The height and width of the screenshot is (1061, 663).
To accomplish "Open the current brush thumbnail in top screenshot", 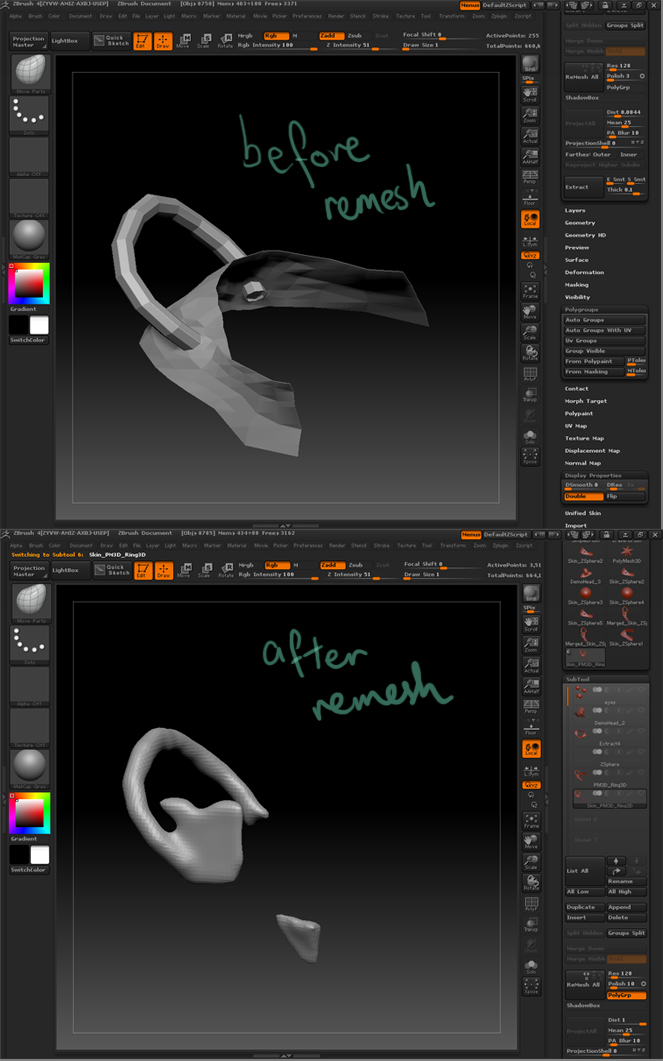I will coord(29,73).
